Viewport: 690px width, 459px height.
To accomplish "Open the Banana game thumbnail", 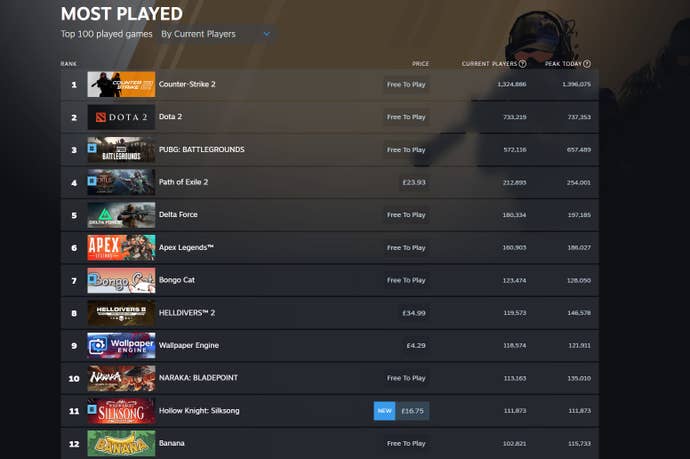I will point(121,443).
